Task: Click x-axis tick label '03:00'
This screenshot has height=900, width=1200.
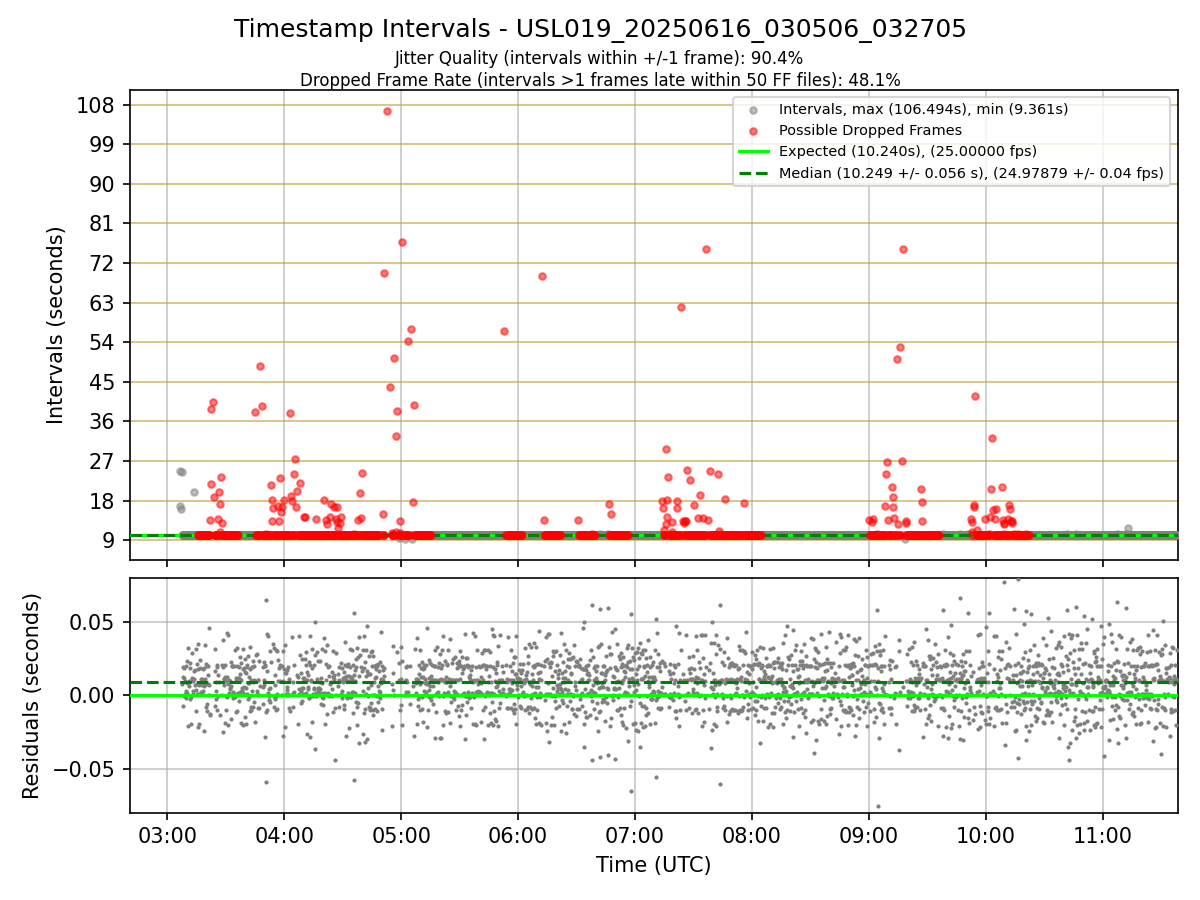Action: pyautogui.click(x=166, y=834)
